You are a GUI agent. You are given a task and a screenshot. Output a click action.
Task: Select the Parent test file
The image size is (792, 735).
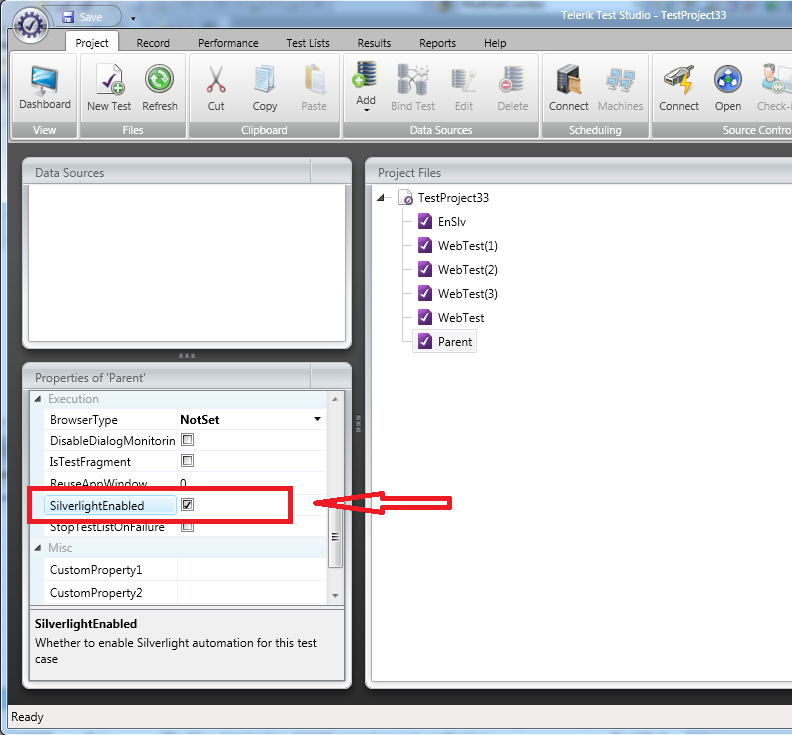point(445,342)
